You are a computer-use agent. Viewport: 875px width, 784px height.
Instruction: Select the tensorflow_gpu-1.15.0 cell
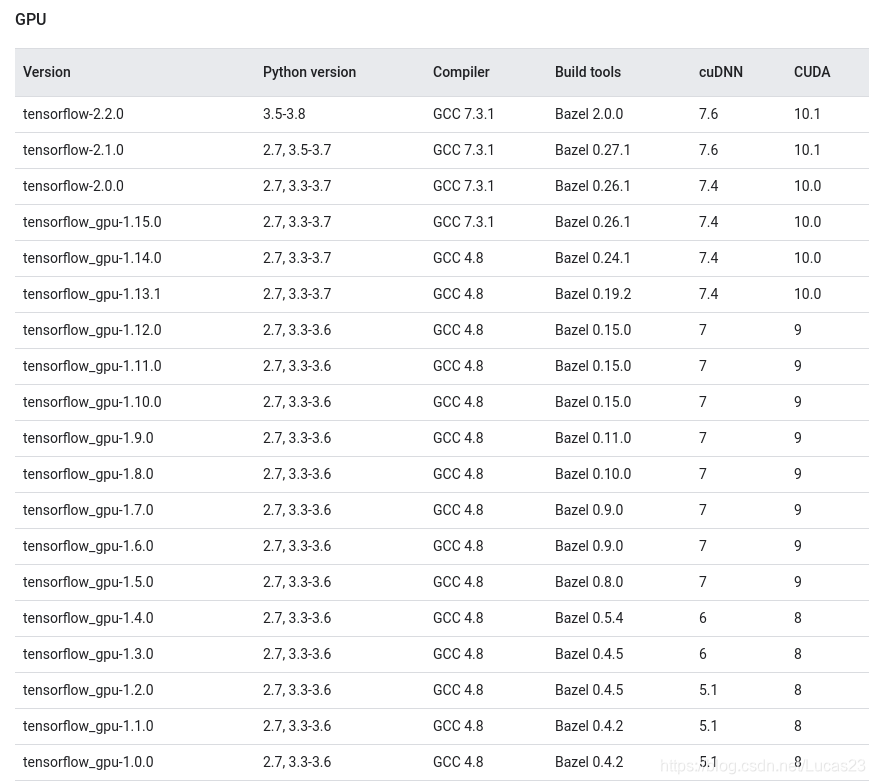(x=92, y=222)
